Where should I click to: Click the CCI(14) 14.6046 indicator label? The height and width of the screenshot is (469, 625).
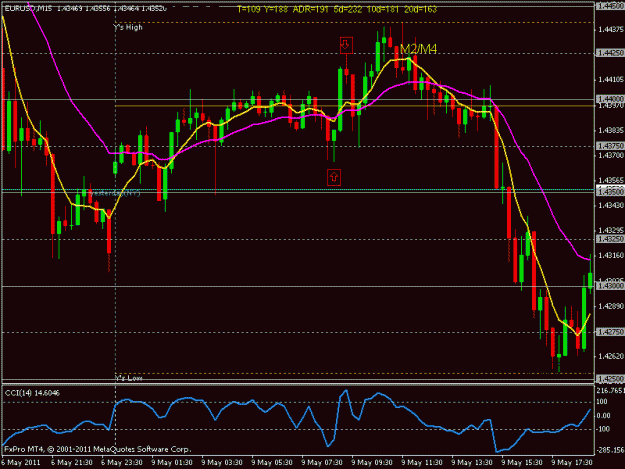pyautogui.click(x=32, y=393)
